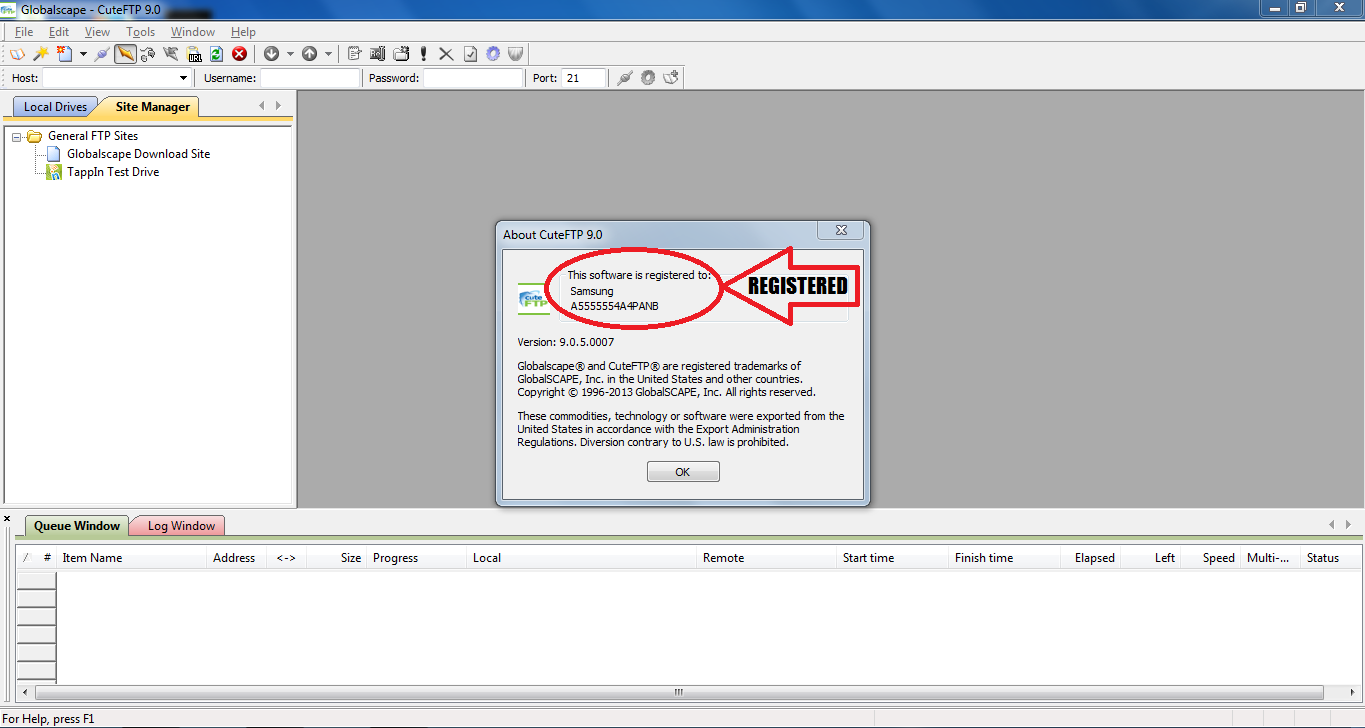Screen dimensions: 1365x728
Task: Open the Tools menu
Action: pyautogui.click(x=141, y=32)
